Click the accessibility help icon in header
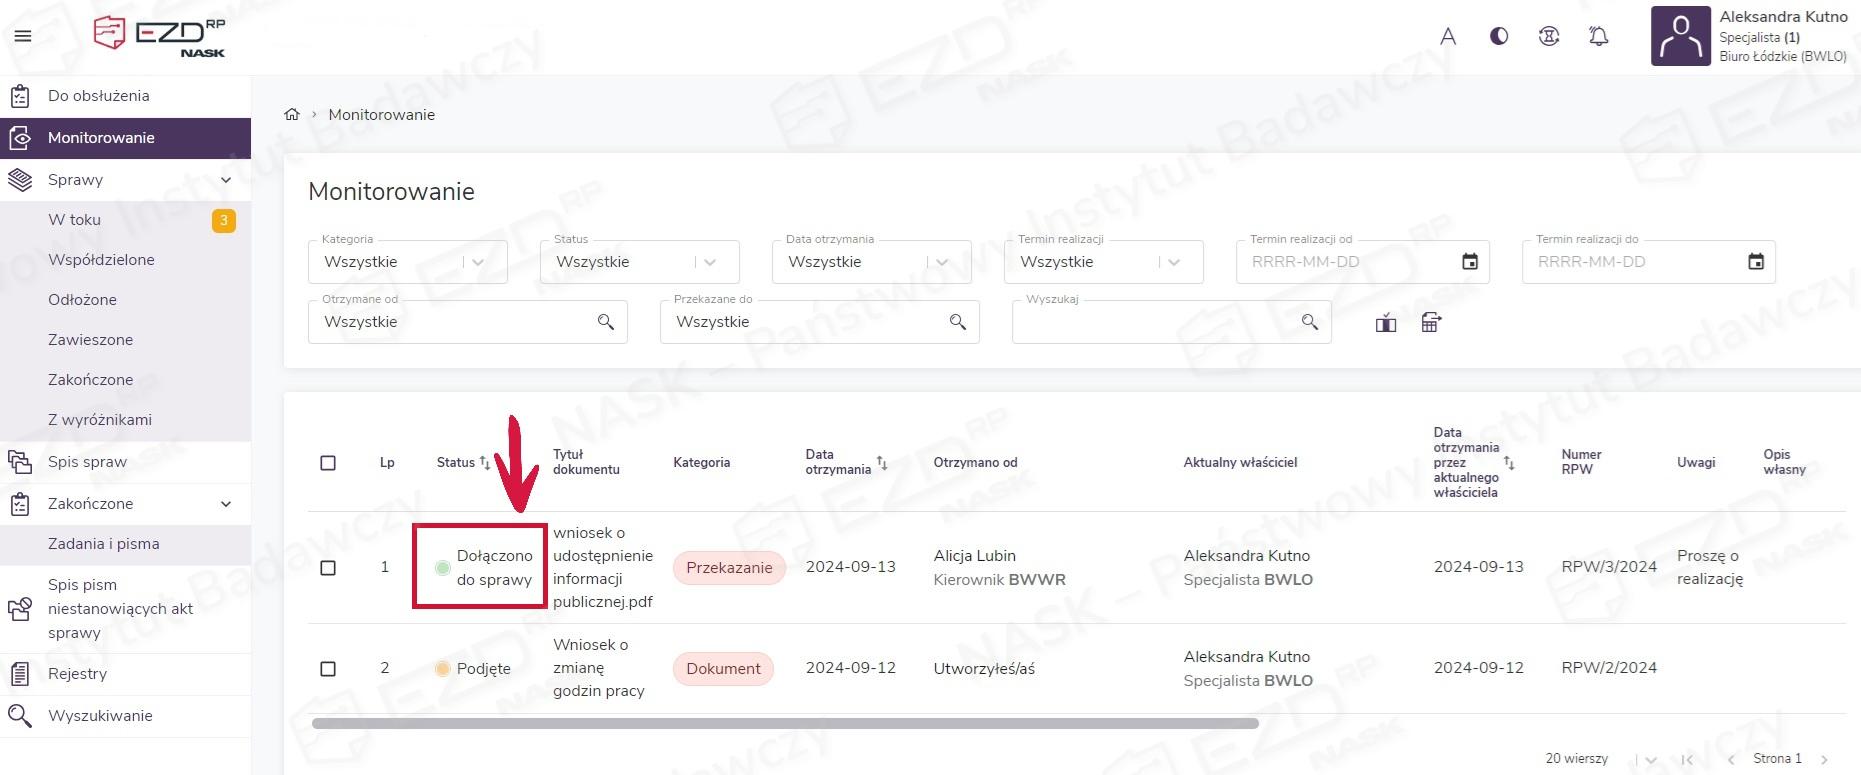The height and width of the screenshot is (775, 1861). pyautogui.click(x=1548, y=37)
